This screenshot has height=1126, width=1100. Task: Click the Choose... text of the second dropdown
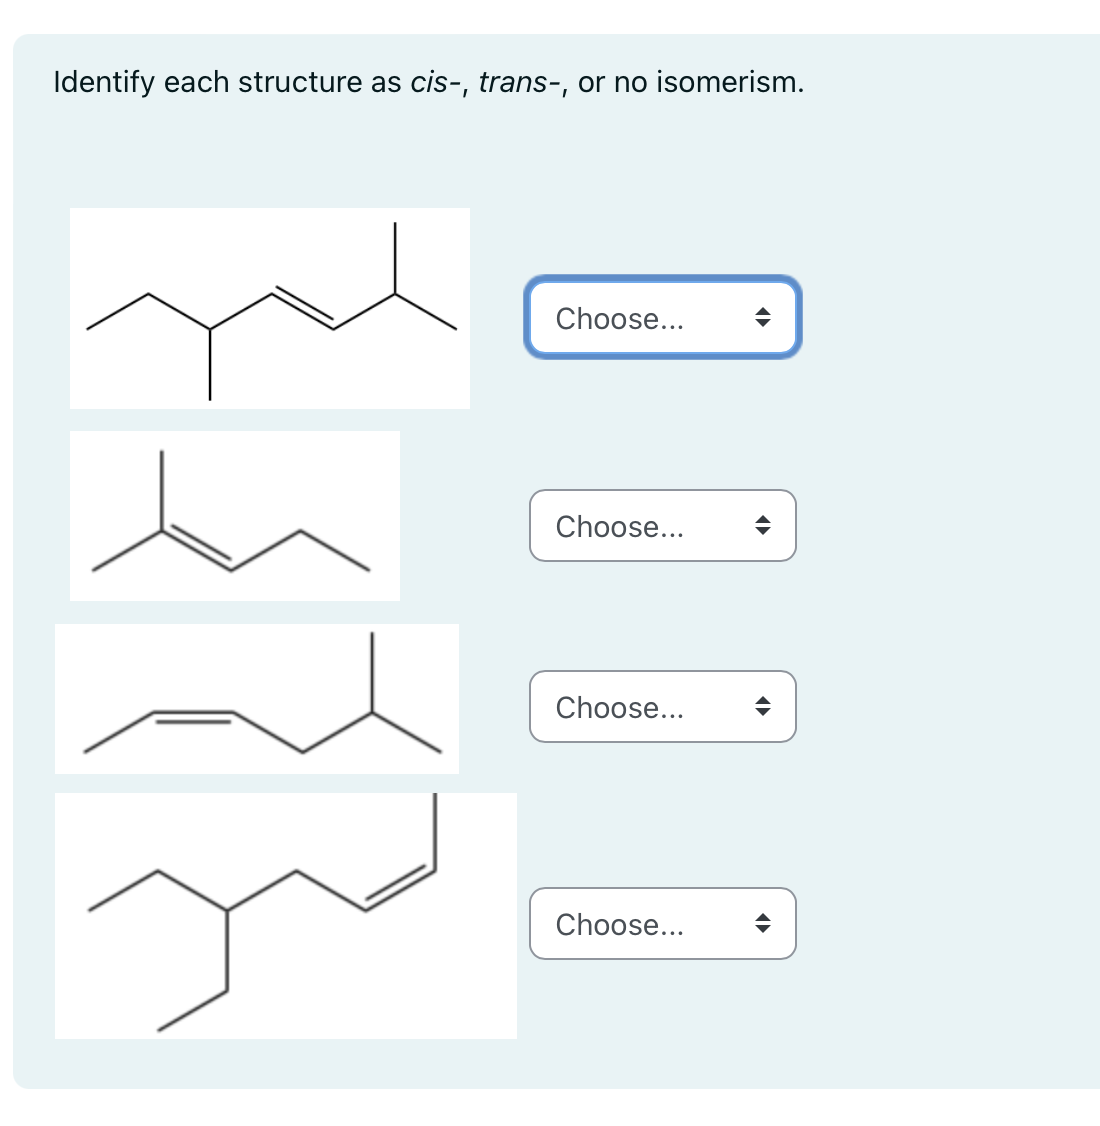click(x=620, y=526)
